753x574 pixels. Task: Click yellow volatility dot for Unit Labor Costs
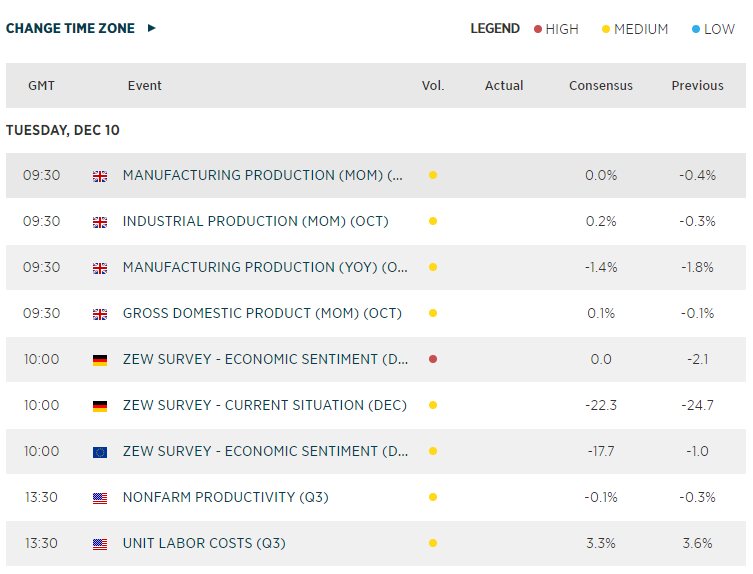coord(433,544)
